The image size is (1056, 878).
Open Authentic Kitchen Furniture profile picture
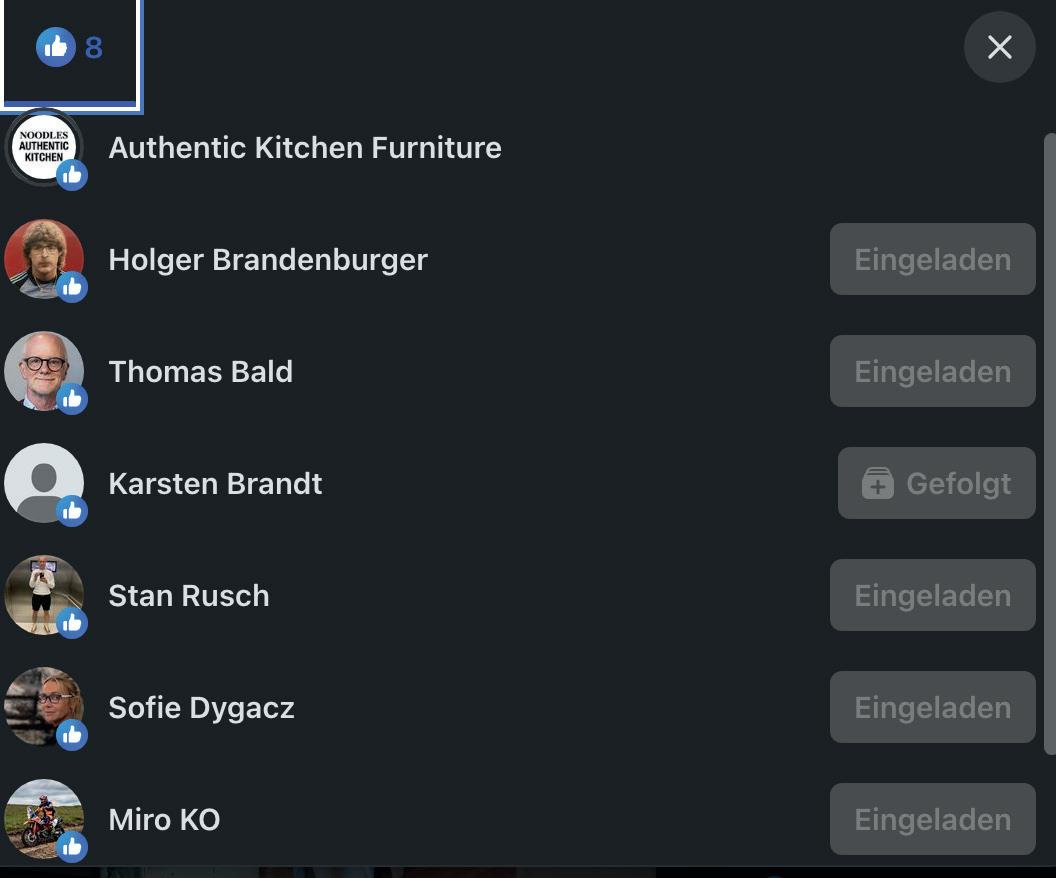pyautogui.click(x=44, y=147)
